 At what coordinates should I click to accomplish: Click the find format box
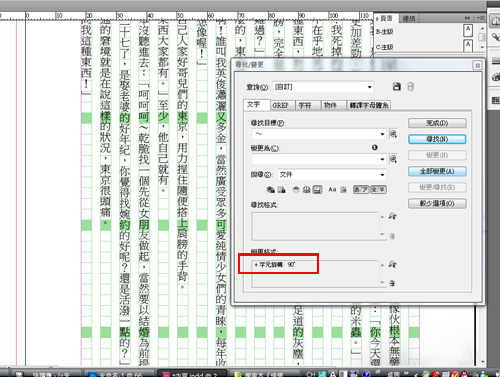315,226
